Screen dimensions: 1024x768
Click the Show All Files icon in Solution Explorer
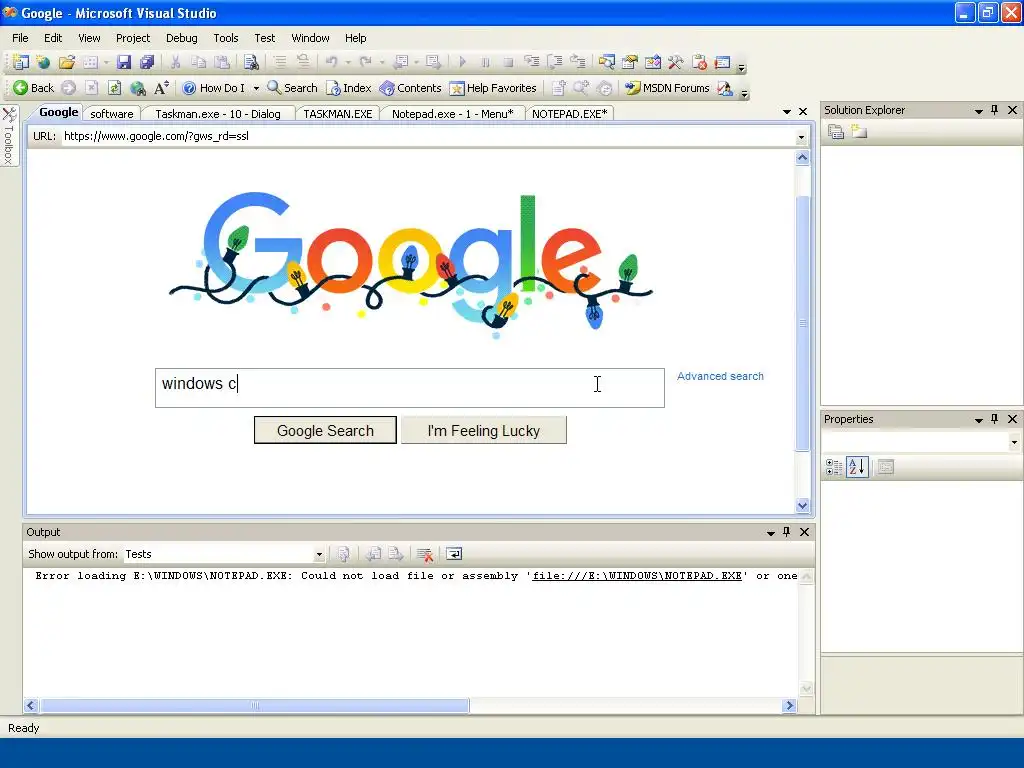pos(859,132)
